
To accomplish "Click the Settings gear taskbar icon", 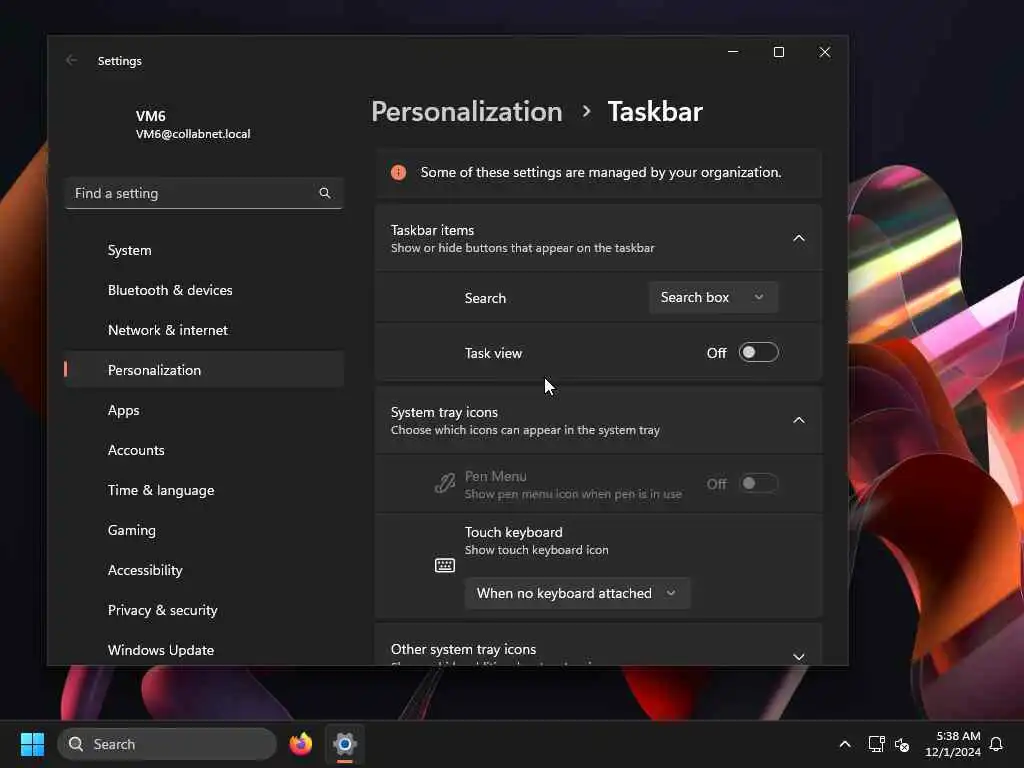I will pos(345,744).
